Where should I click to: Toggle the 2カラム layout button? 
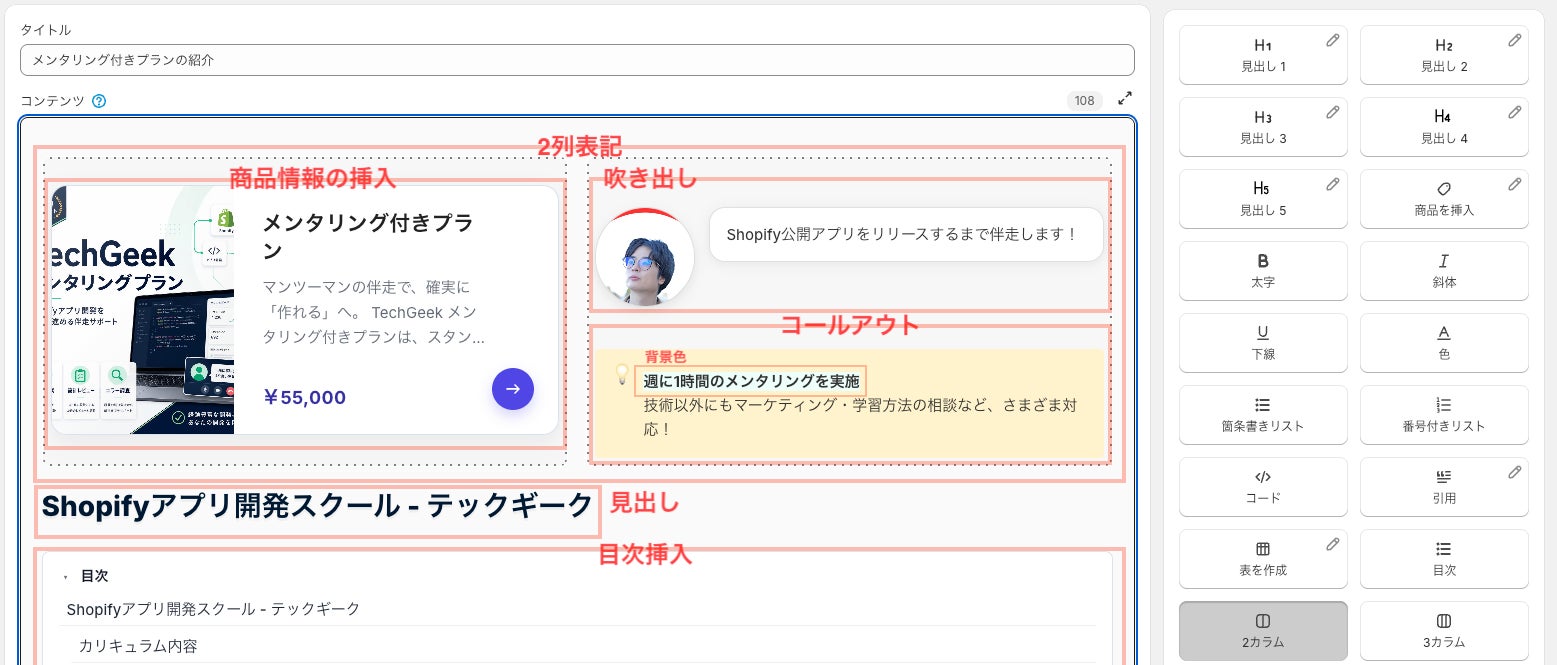click(x=1263, y=631)
